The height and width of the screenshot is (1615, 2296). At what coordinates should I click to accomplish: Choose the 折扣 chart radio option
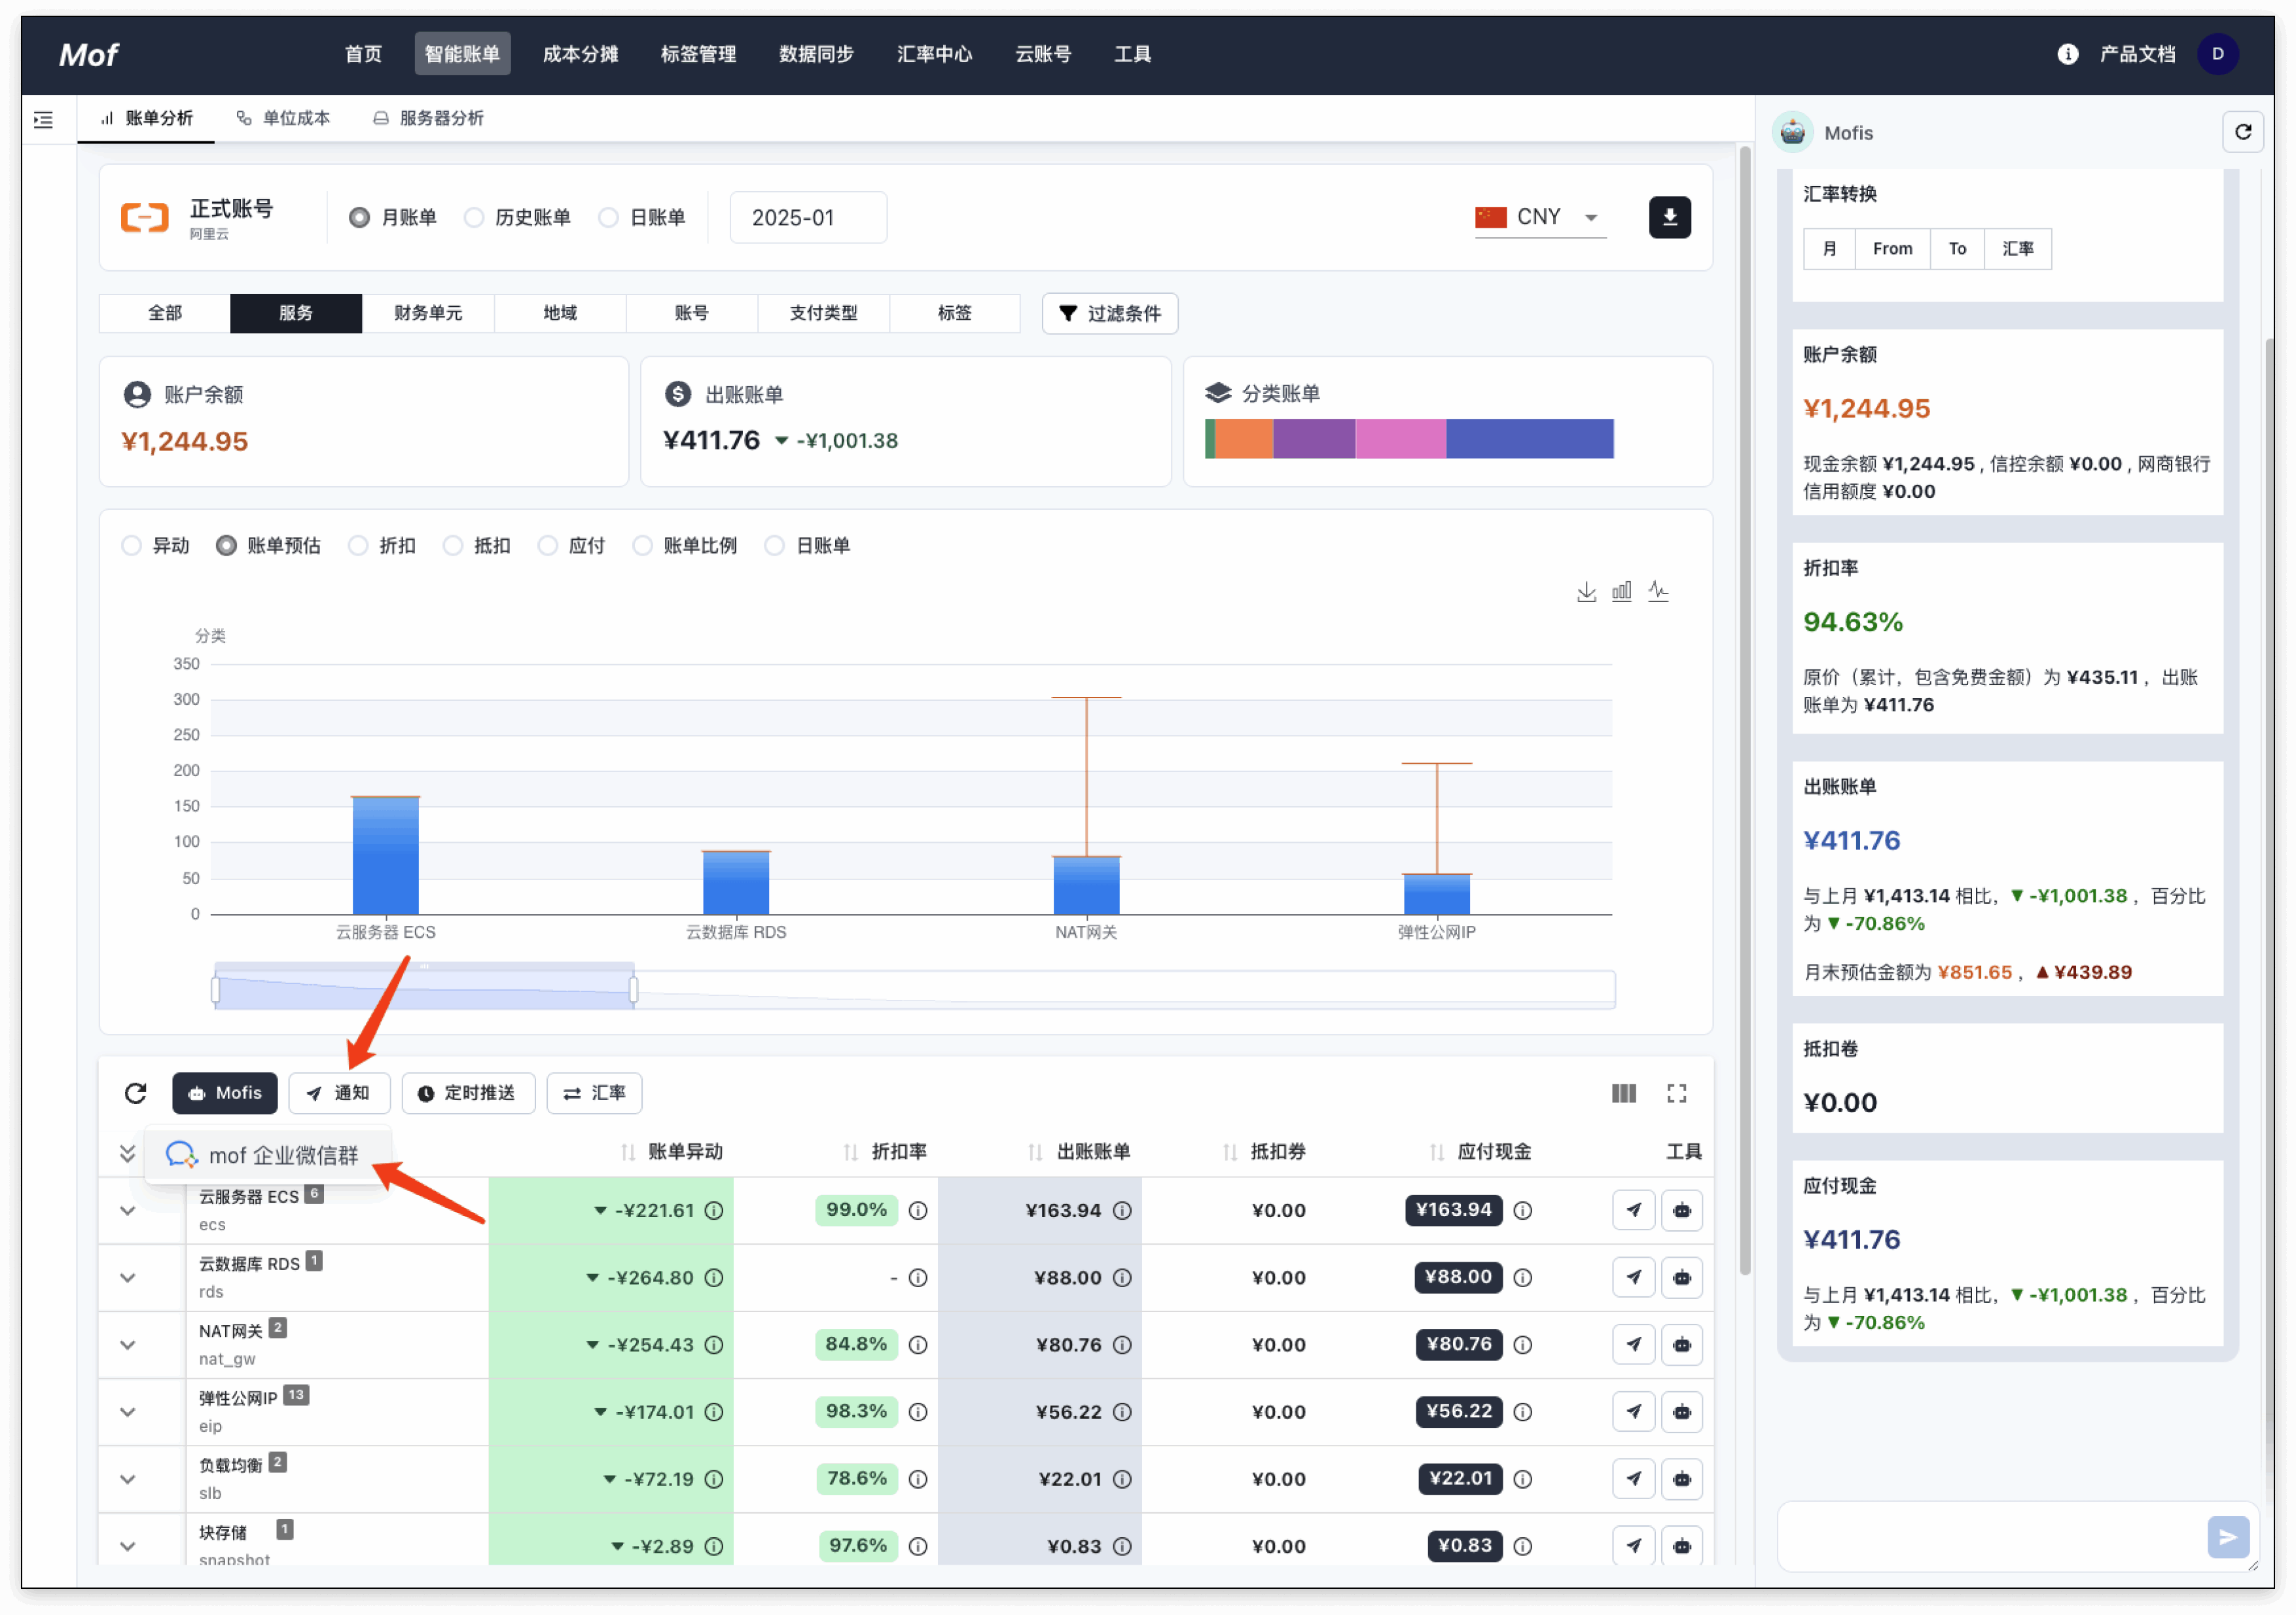pos(359,545)
